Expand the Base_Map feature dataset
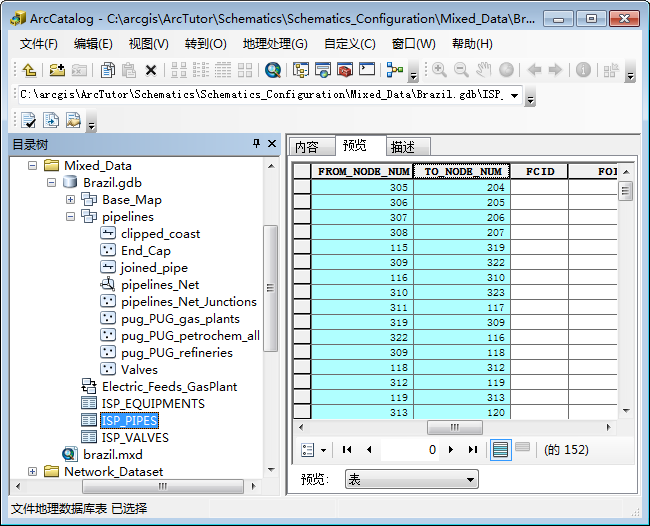This screenshot has height=526, width=650. pyautogui.click(x=70, y=200)
